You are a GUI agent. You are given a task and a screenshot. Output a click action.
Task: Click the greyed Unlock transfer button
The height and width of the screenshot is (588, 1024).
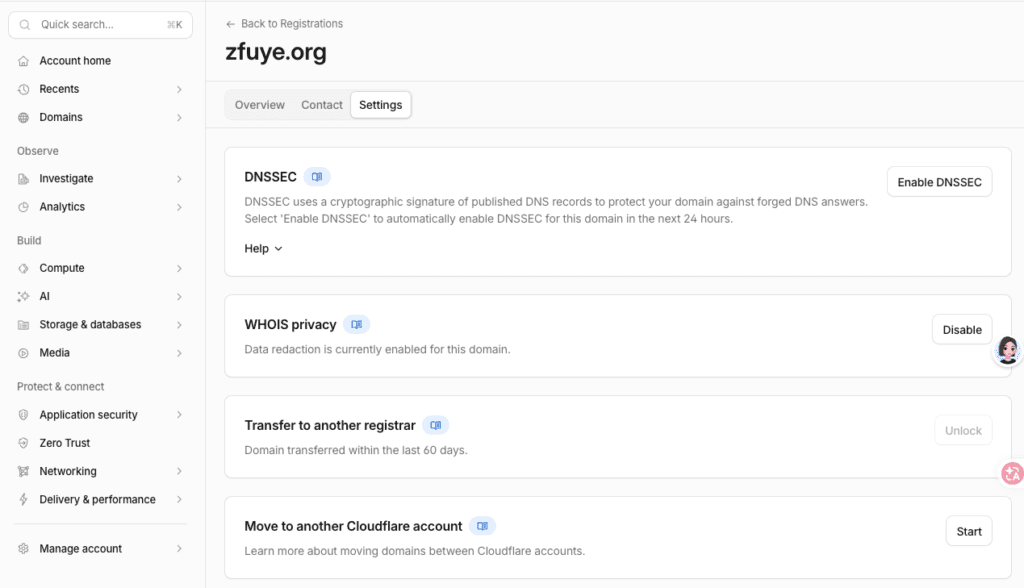click(963, 431)
